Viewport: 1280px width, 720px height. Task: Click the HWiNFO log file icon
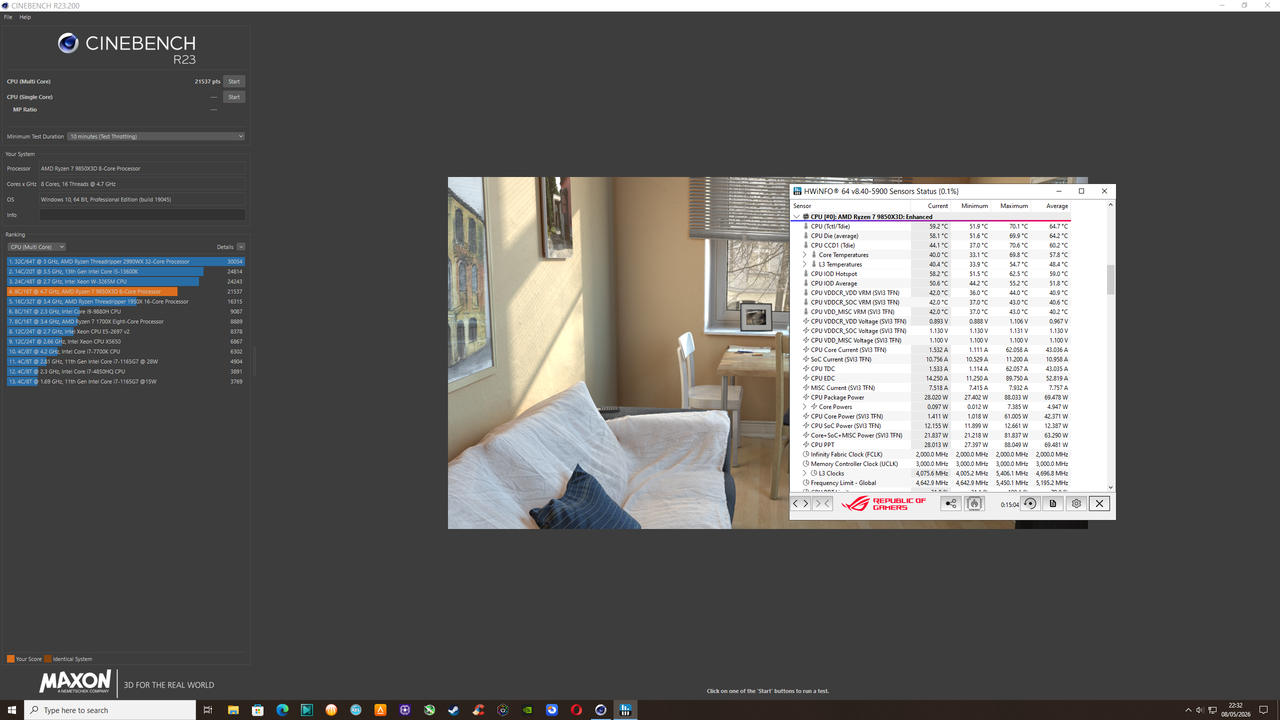[x=1053, y=503]
